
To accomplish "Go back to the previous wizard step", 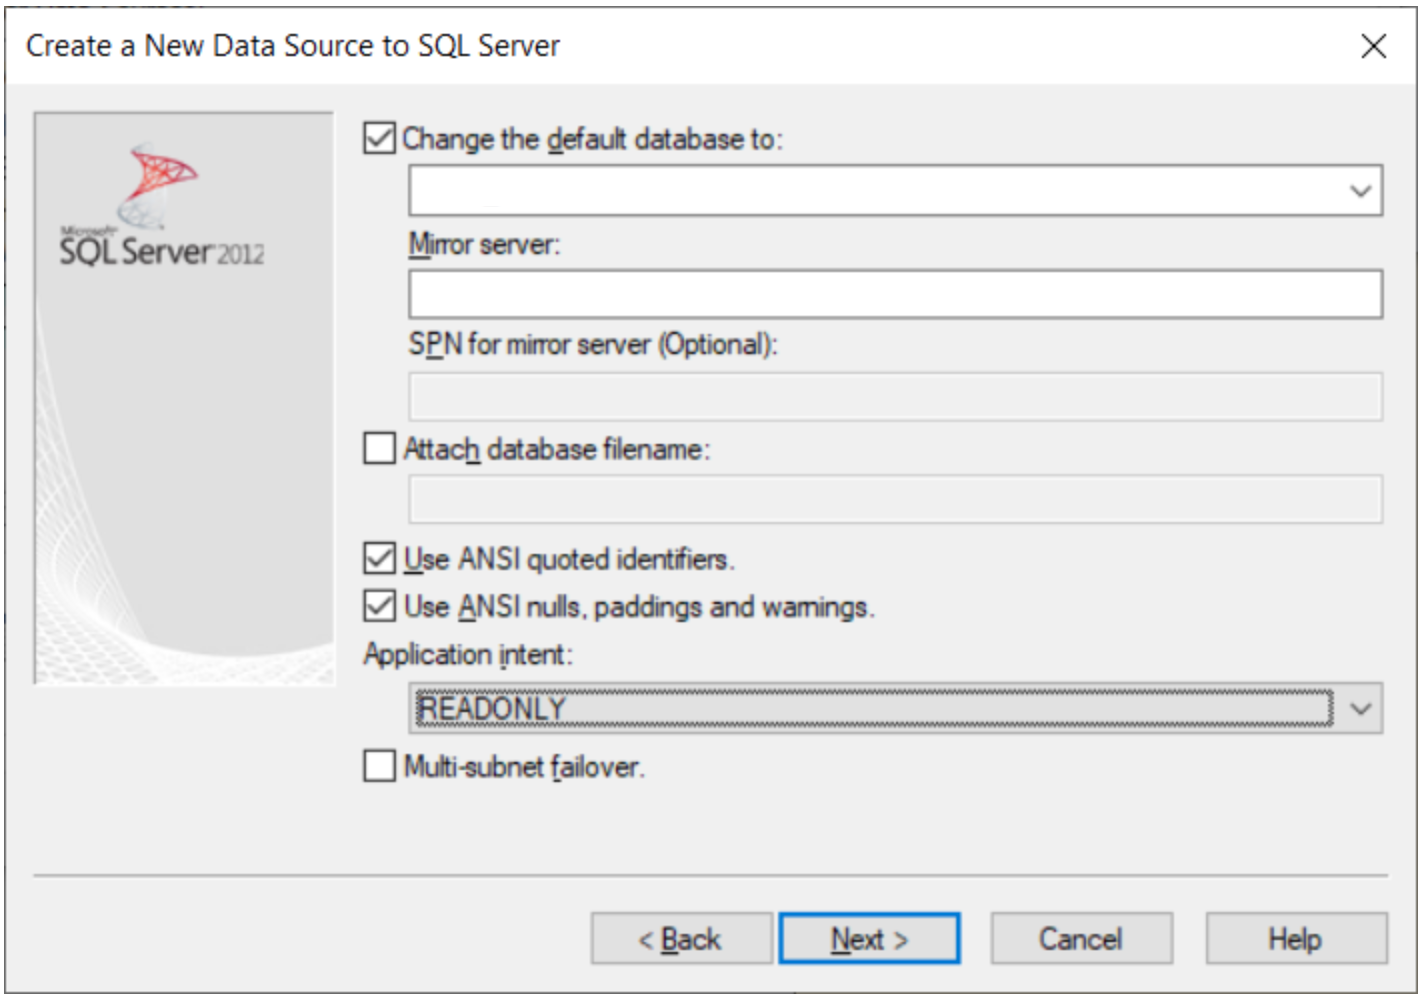I will 684,939.
